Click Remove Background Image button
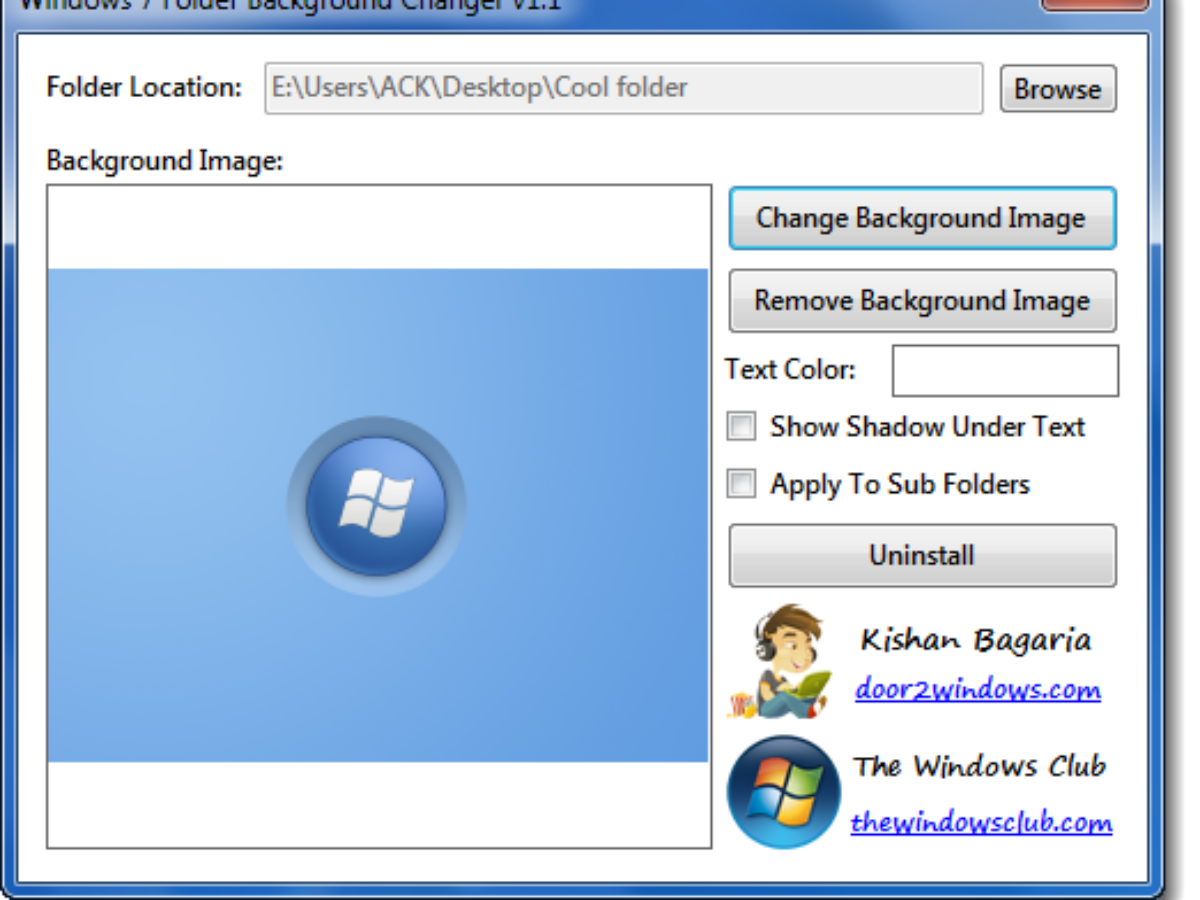The image size is (1200, 900). (922, 300)
